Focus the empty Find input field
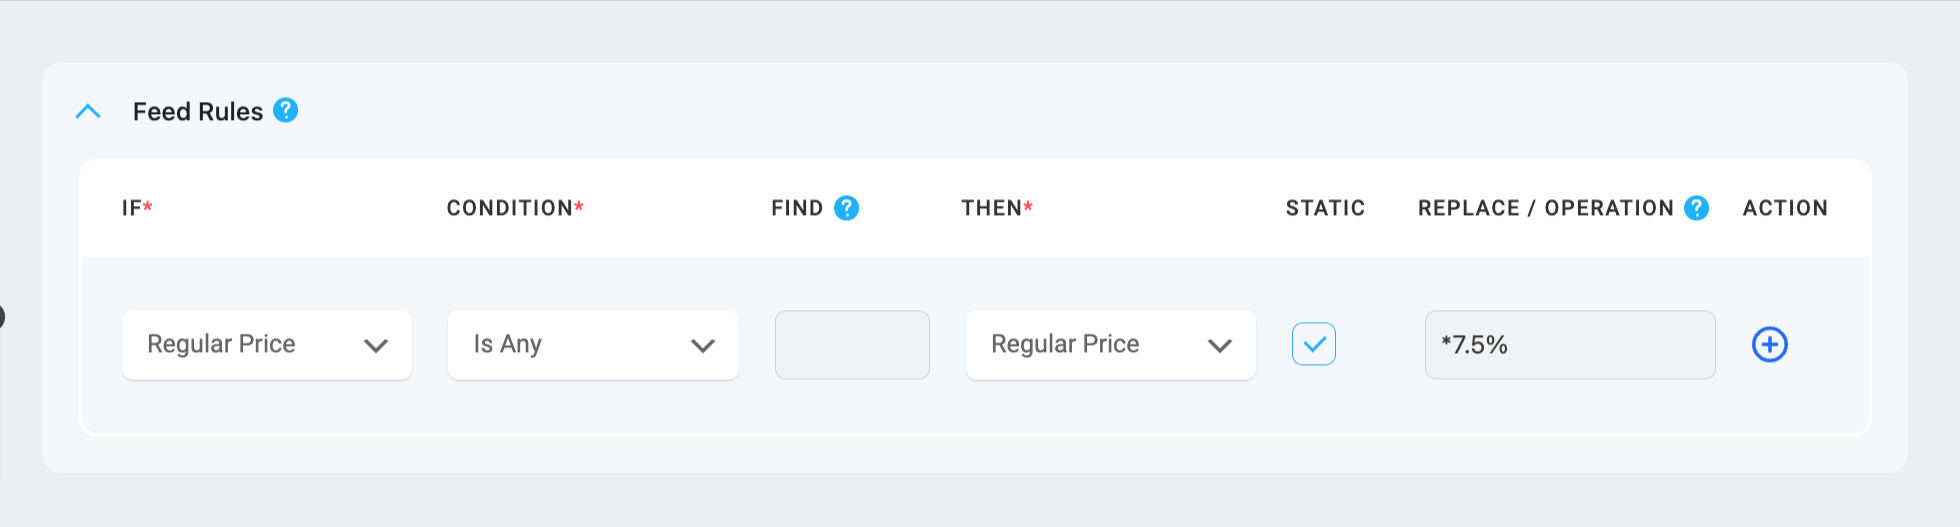The image size is (1960, 527). [852, 344]
